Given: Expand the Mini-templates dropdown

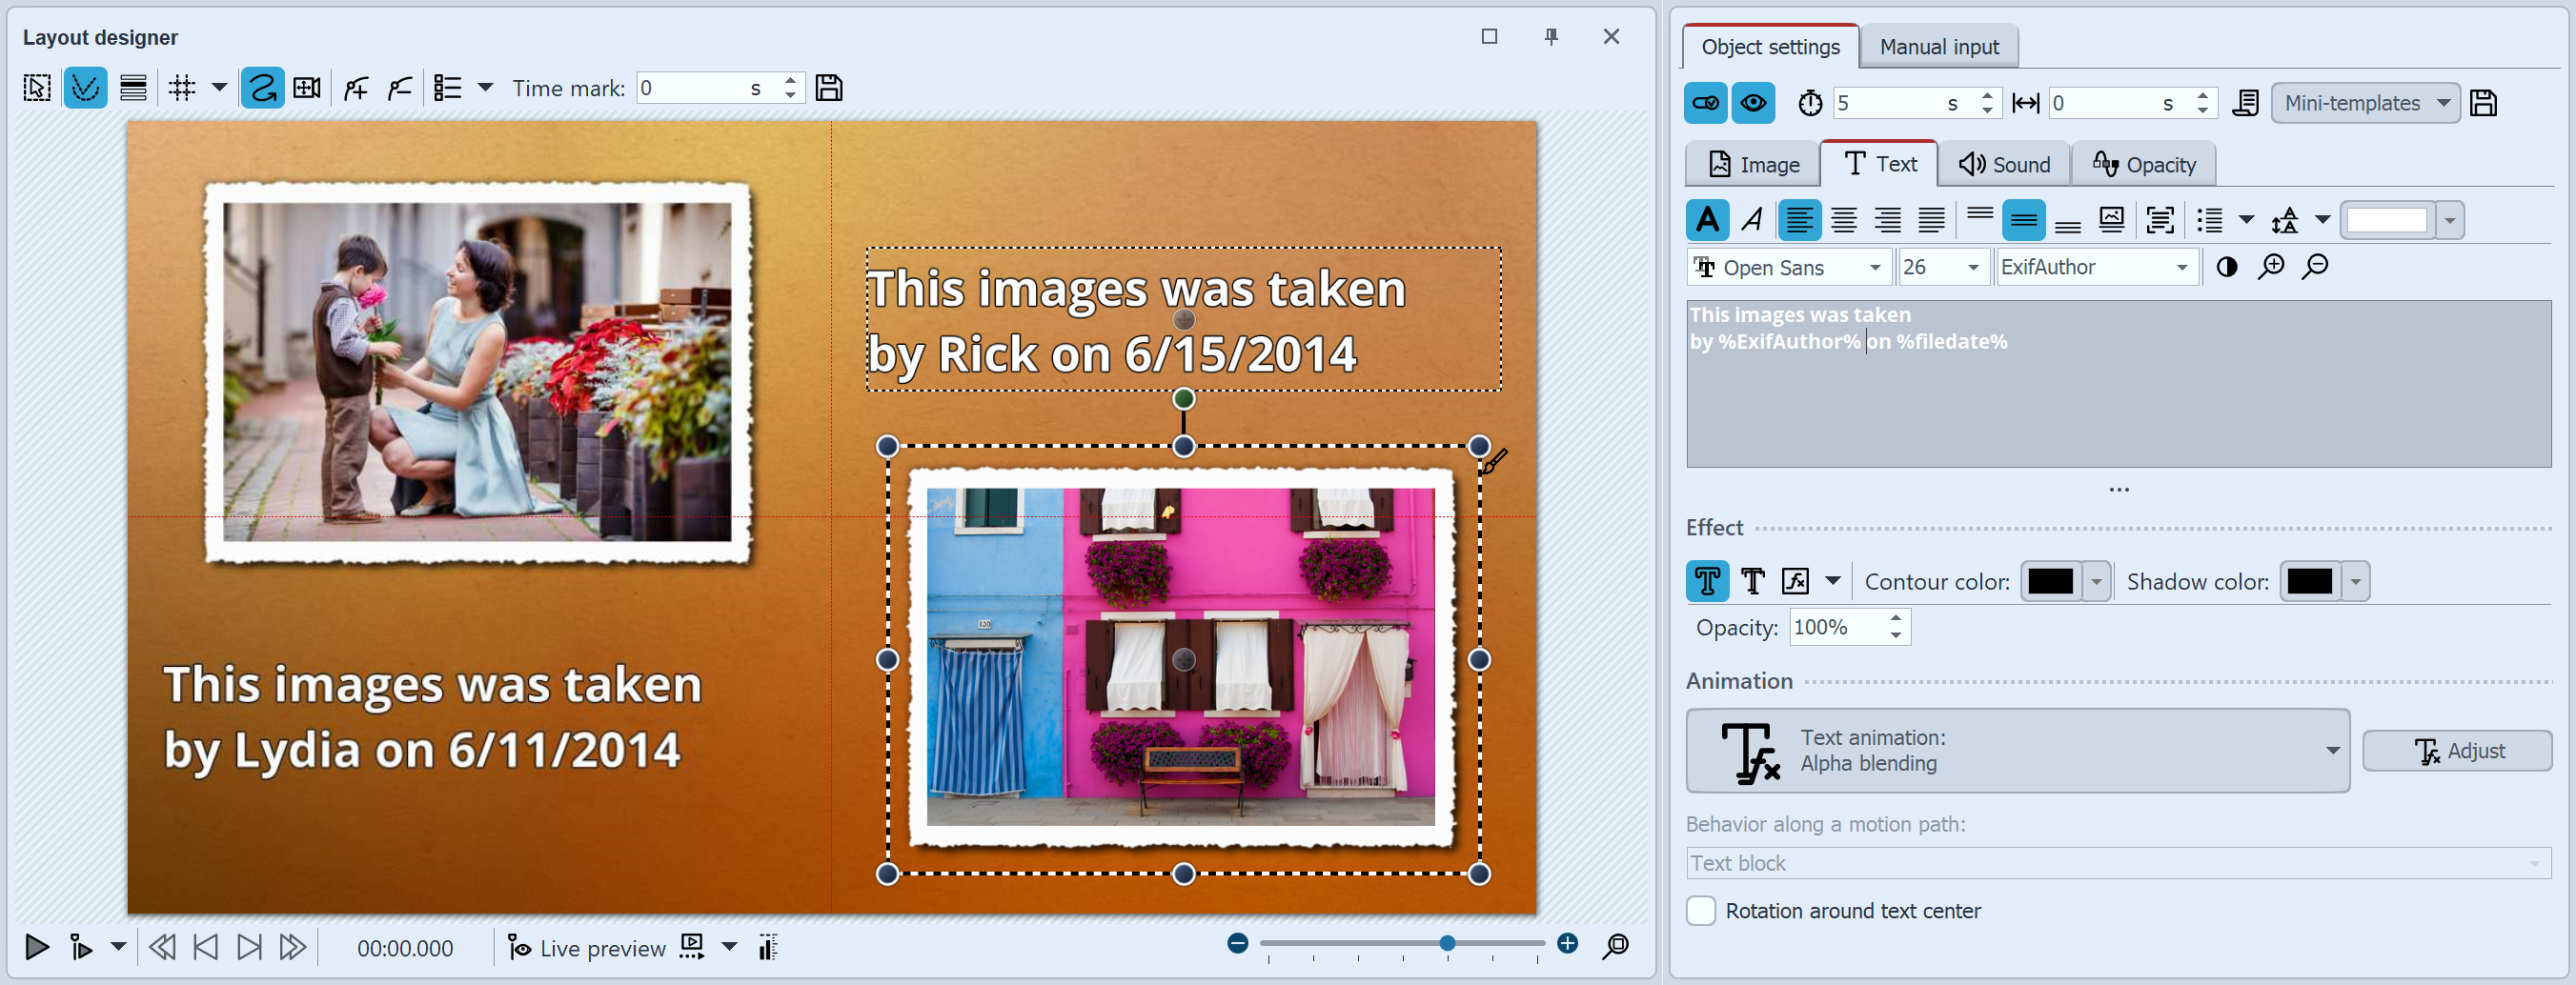Looking at the screenshot, I should click(2364, 103).
